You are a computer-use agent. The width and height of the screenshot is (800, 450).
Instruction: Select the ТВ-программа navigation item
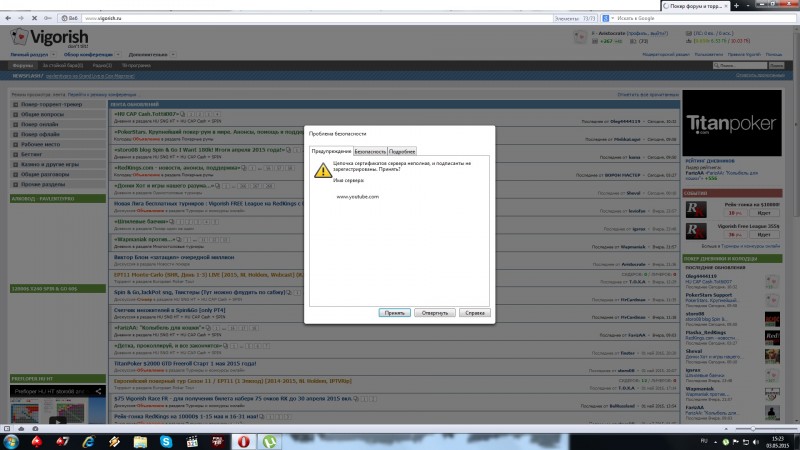click(136, 65)
